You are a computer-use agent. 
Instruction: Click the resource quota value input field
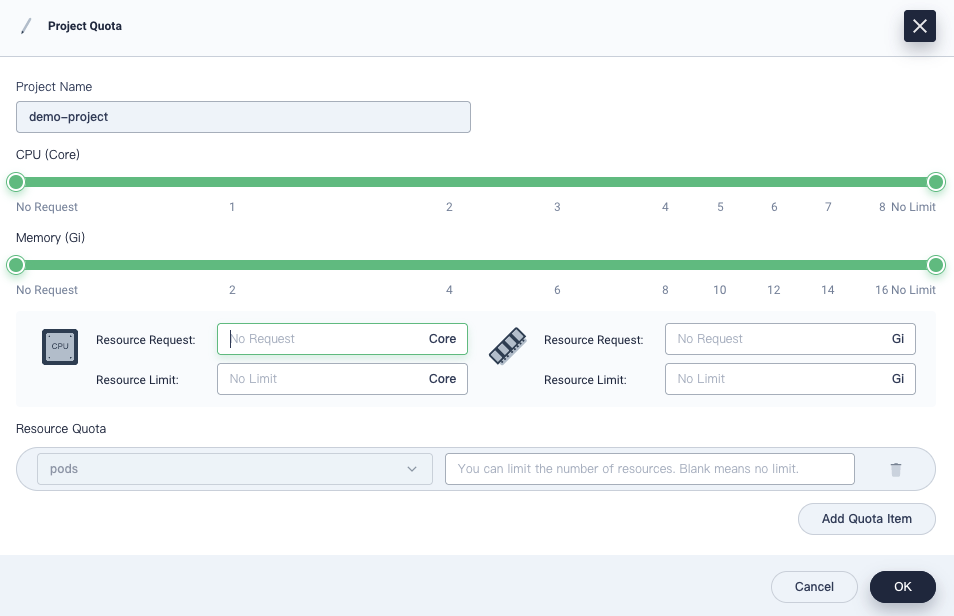pos(649,469)
